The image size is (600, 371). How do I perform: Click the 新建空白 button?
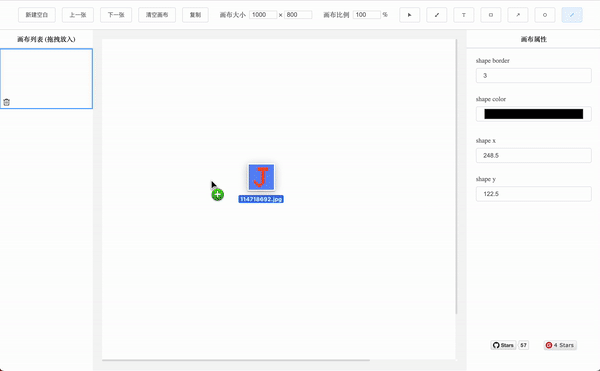click(x=37, y=15)
